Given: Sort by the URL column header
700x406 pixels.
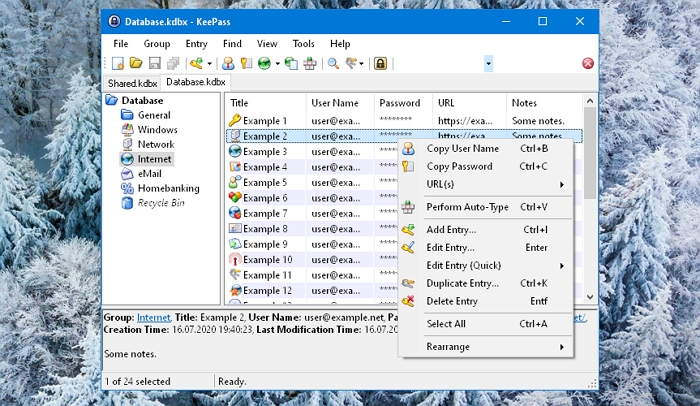Looking at the screenshot, I should (x=470, y=103).
